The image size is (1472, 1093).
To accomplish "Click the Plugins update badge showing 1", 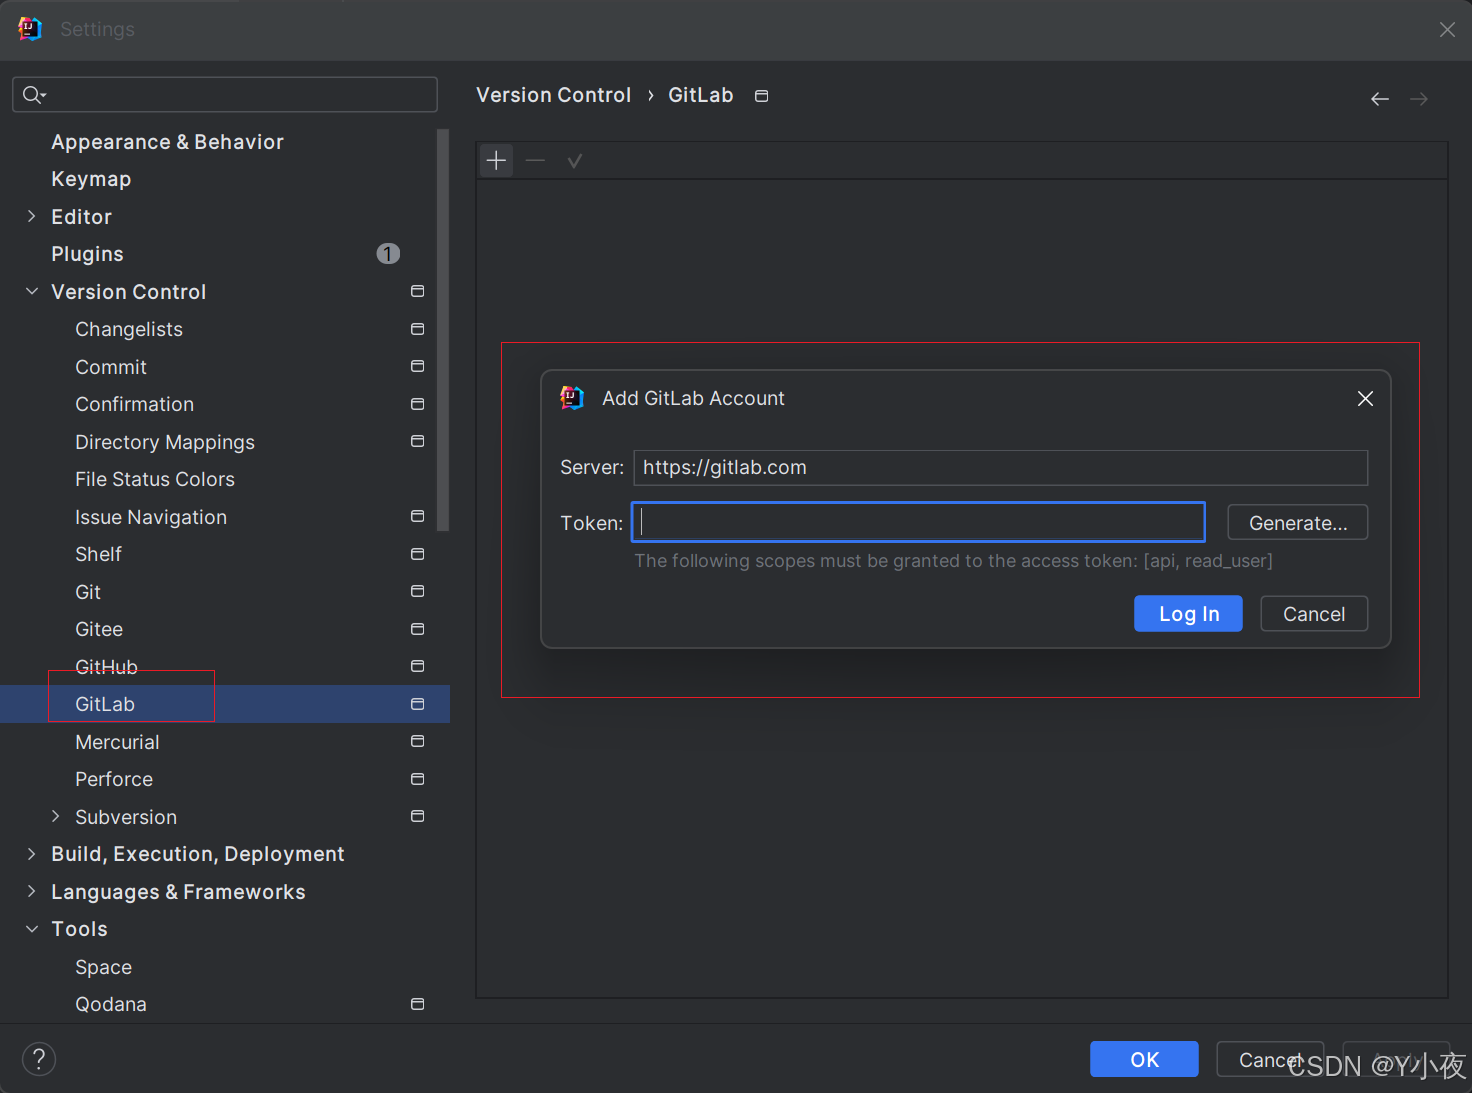I will point(388,254).
